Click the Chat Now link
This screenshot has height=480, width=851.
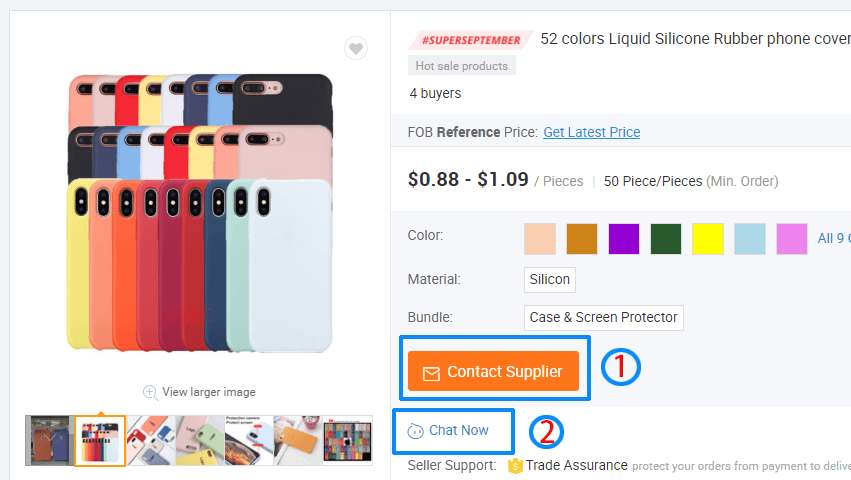(458, 431)
